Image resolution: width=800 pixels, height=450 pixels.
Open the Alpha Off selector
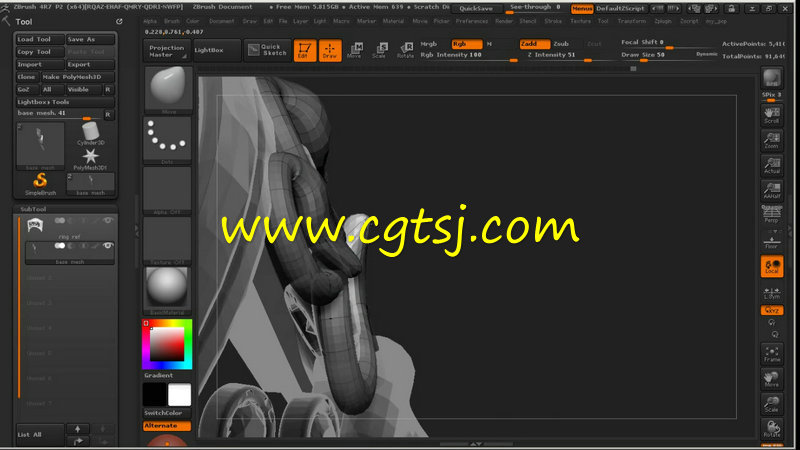[x=168, y=190]
